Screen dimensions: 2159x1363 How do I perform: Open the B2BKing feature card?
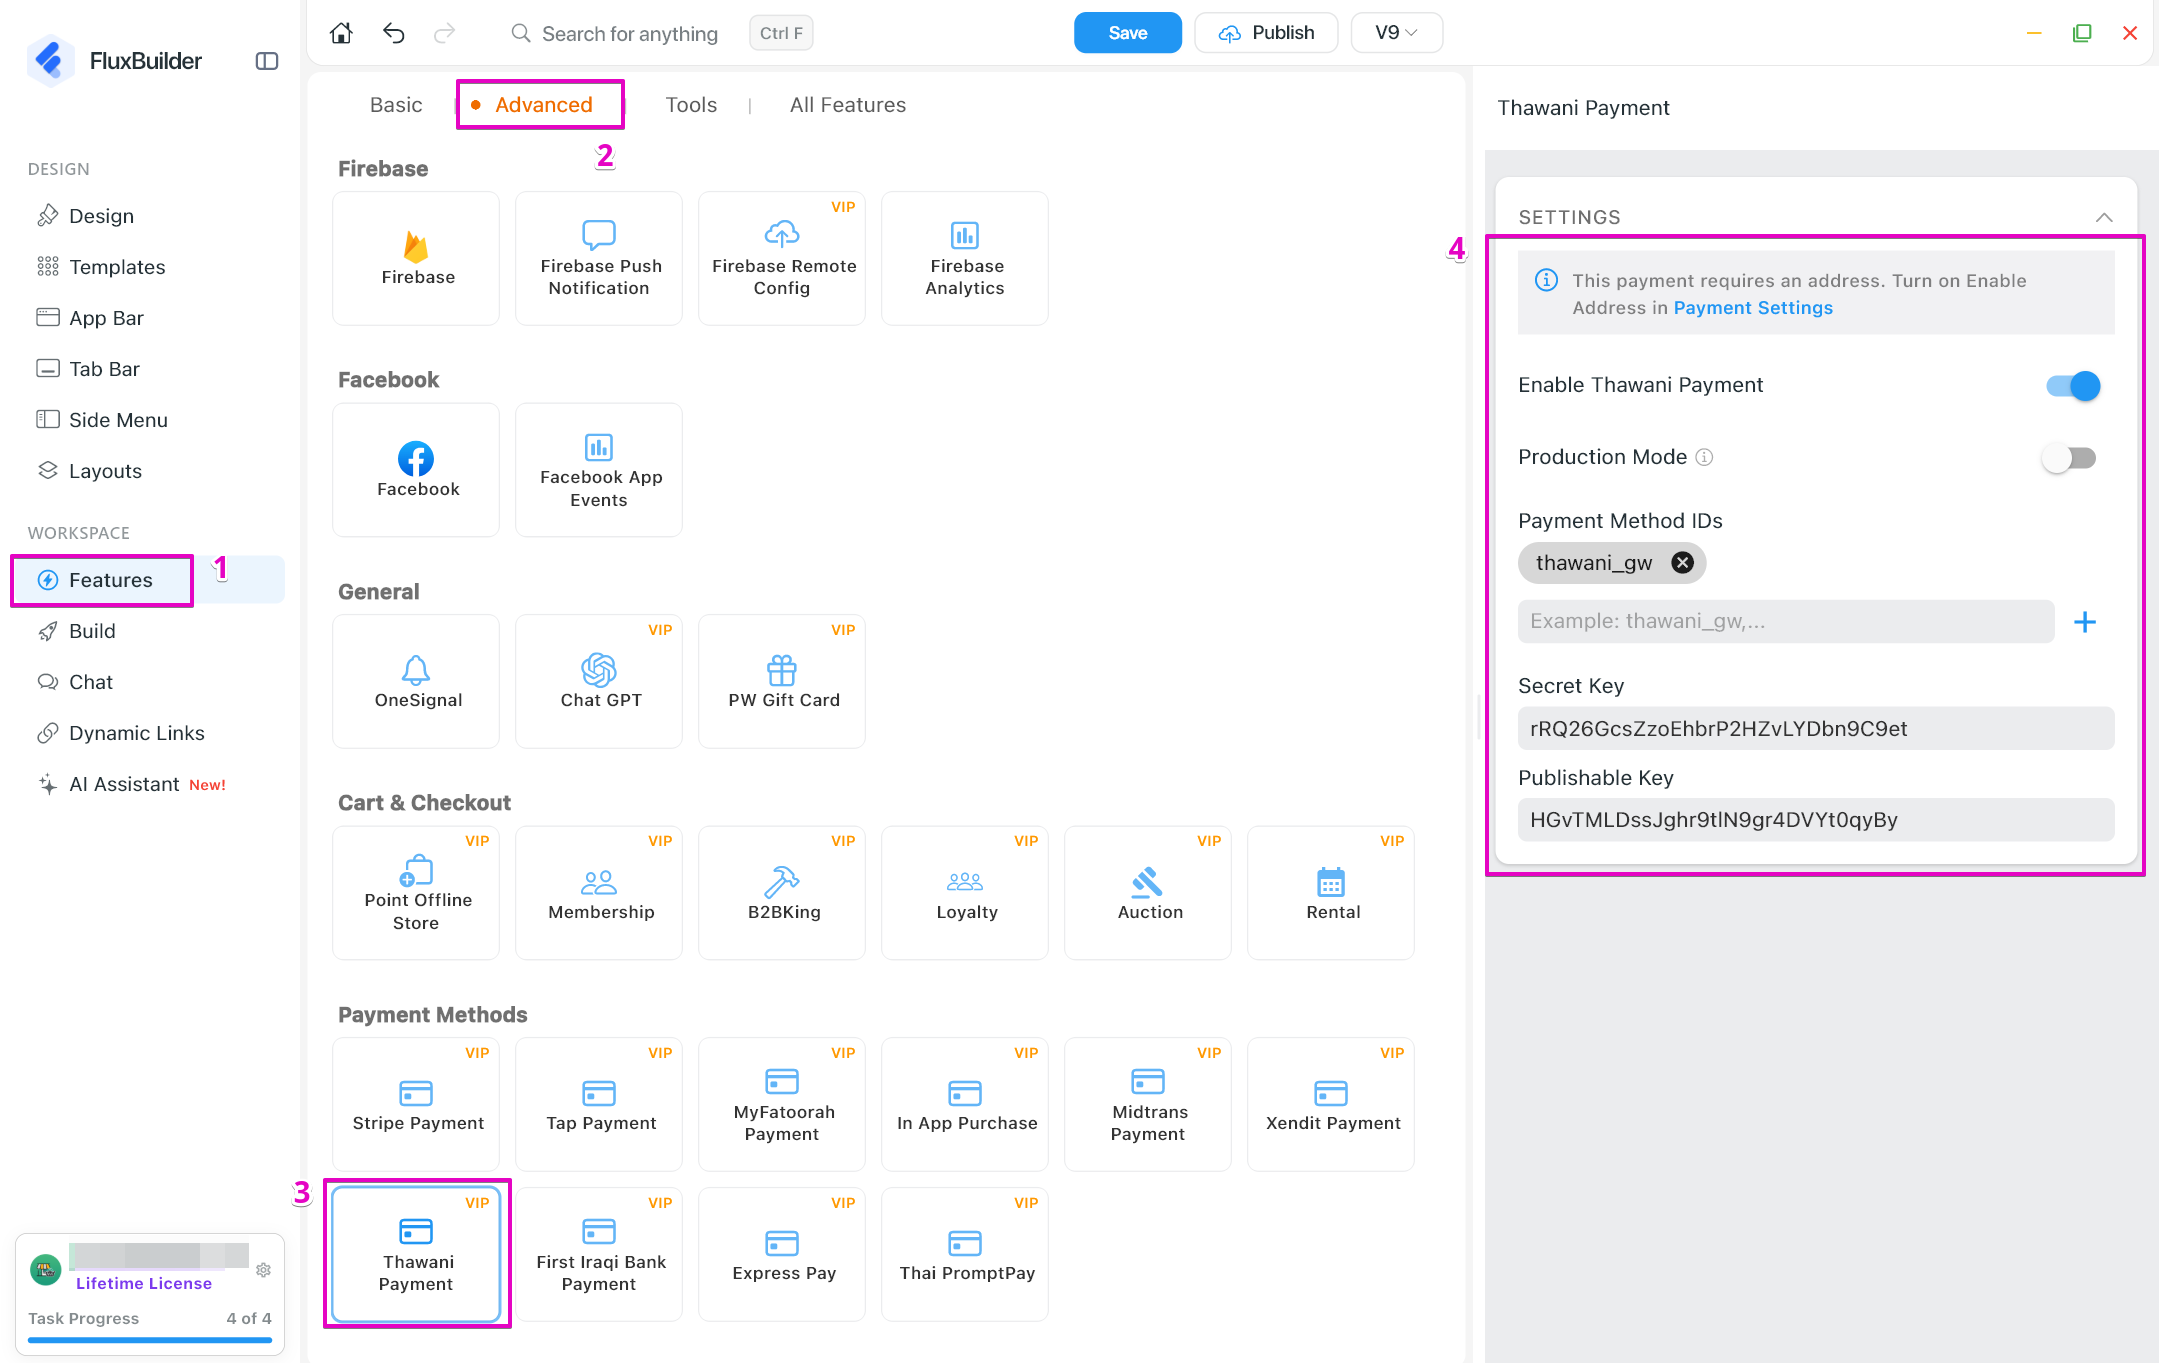[x=782, y=893]
